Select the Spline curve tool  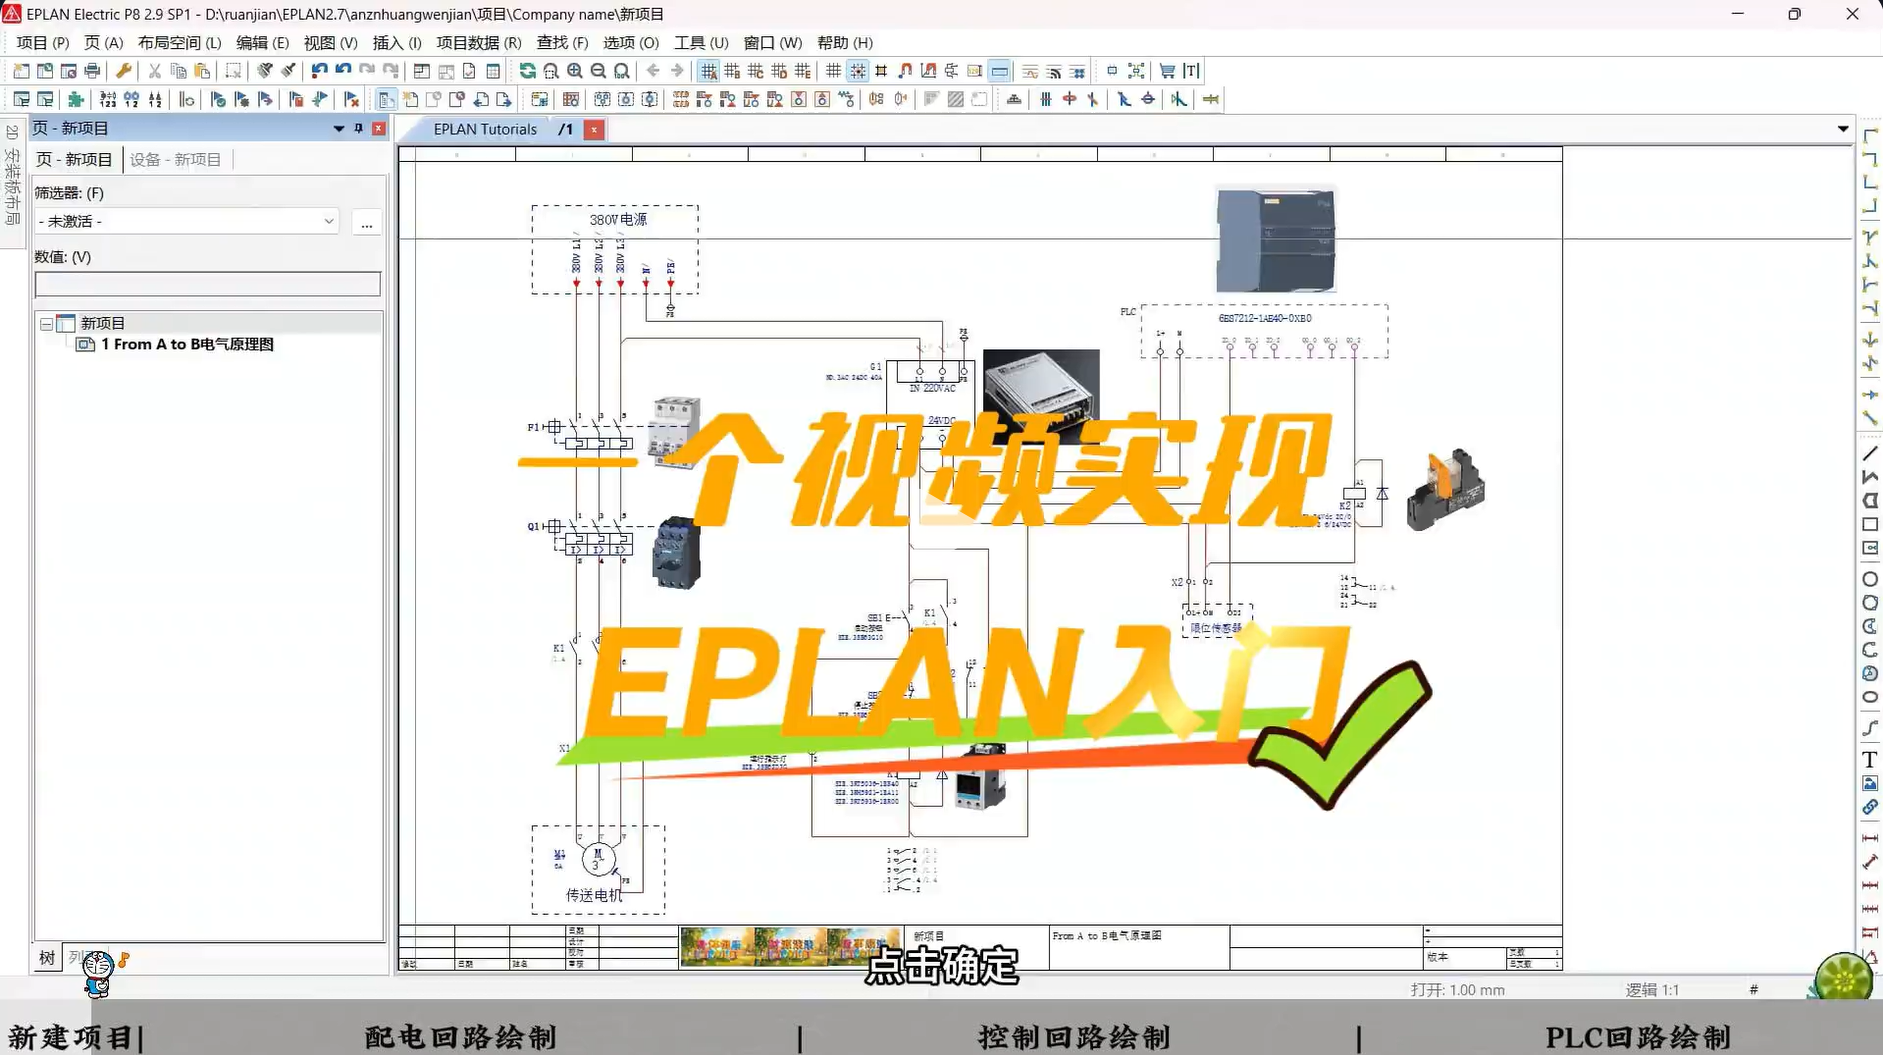(1869, 728)
